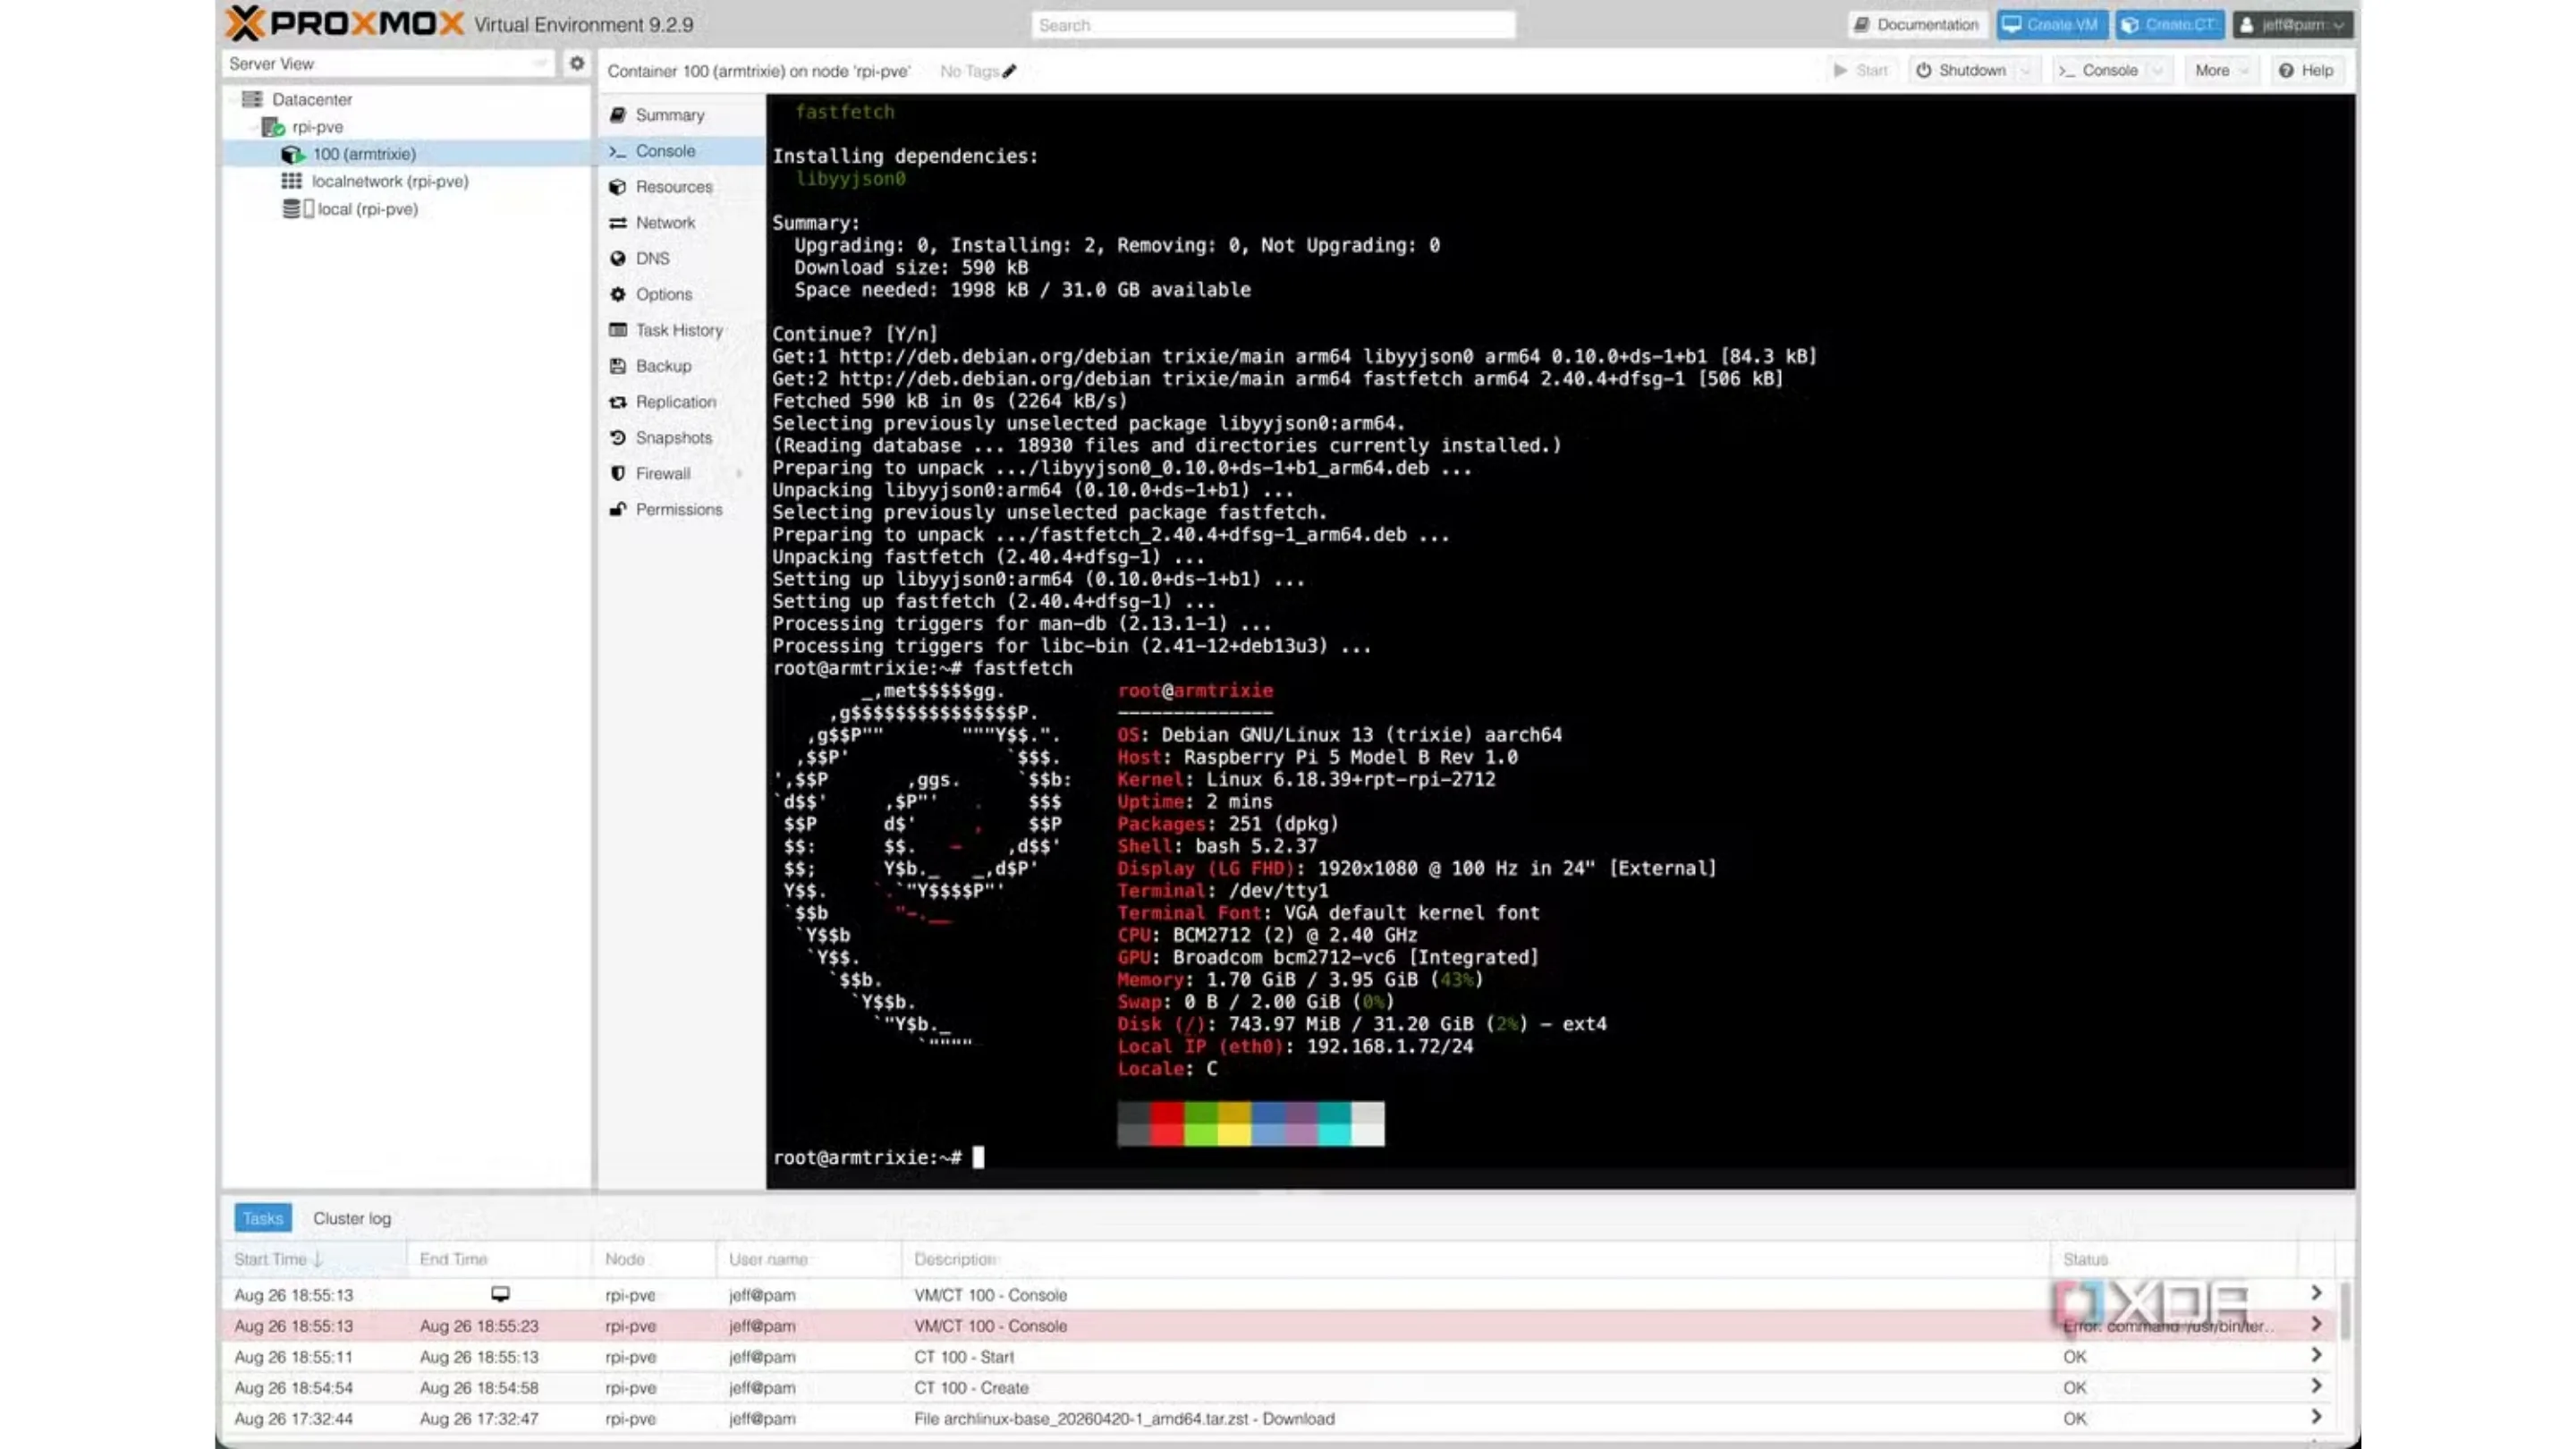This screenshot has width=2576, height=1449.
Task: Open the Summary panel for container 100
Action: 682,115
